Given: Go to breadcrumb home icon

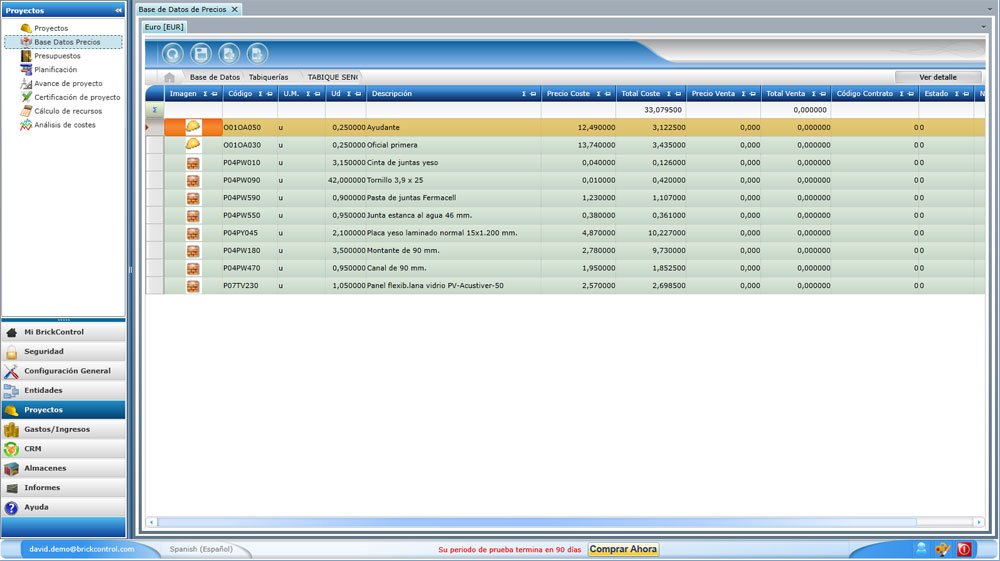Looking at the screenshot, I should click(169, 77).
